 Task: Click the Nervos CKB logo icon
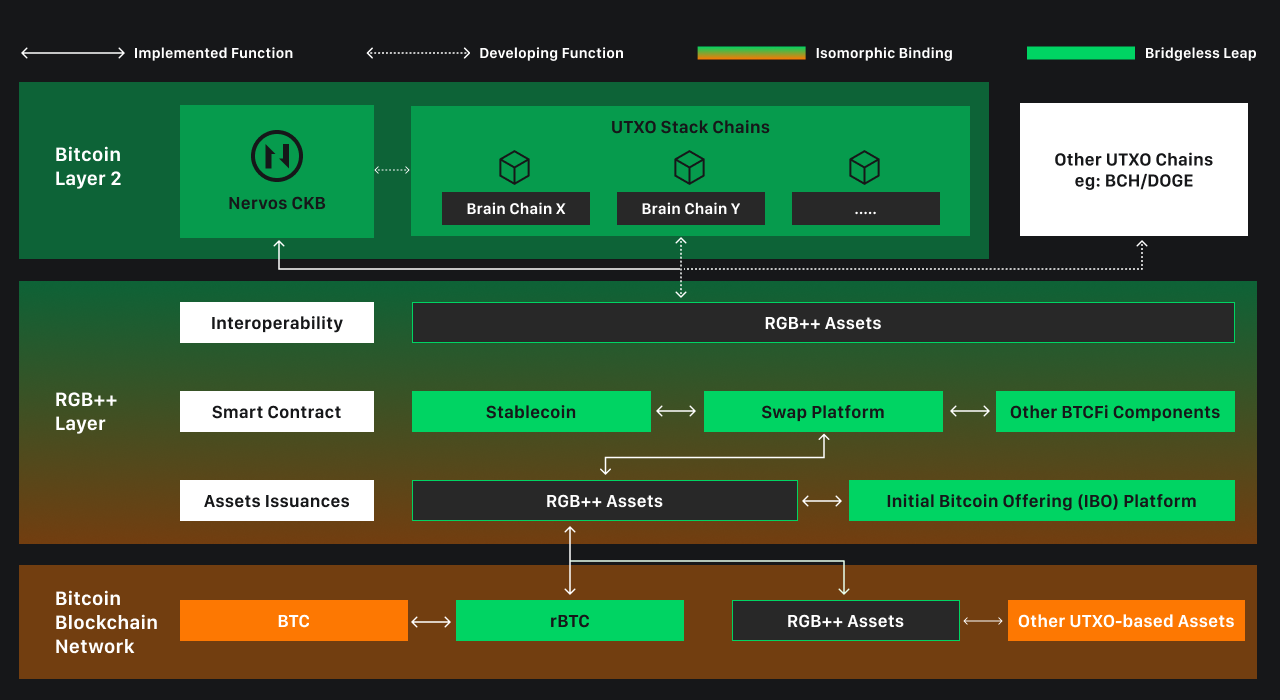coord(277,156)
